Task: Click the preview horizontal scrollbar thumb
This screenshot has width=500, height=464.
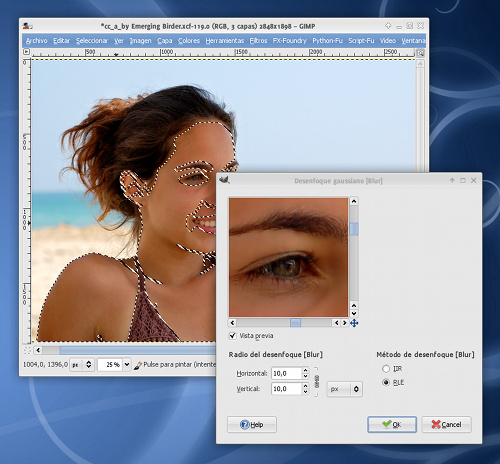Action: click(295, 323)
